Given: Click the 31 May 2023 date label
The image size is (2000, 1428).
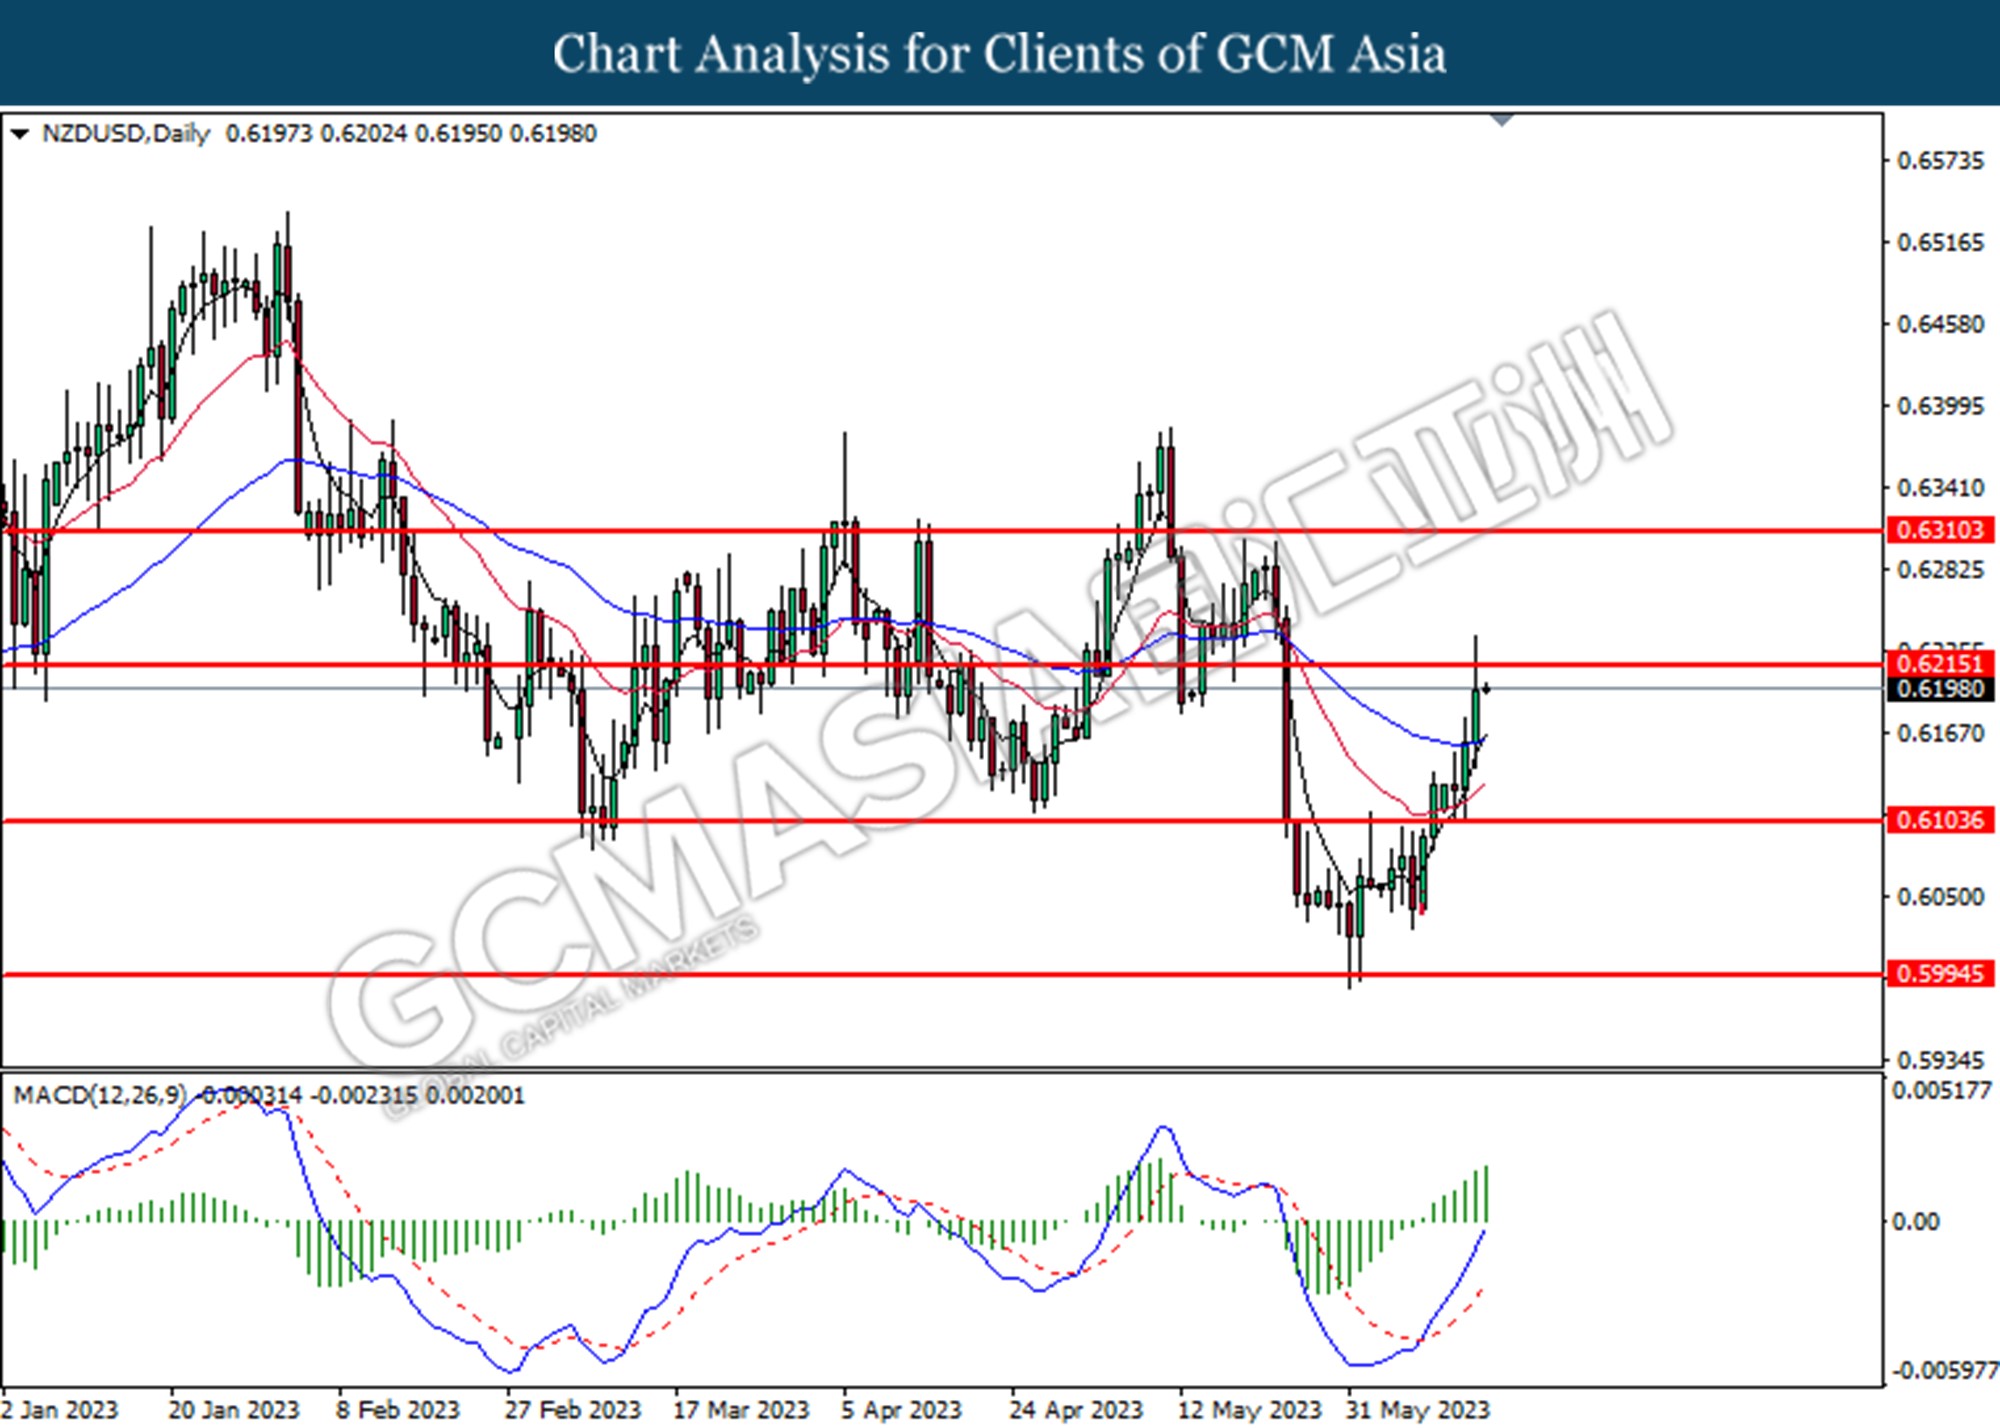Looking at the screenshot, I should coord(1418,1410).
